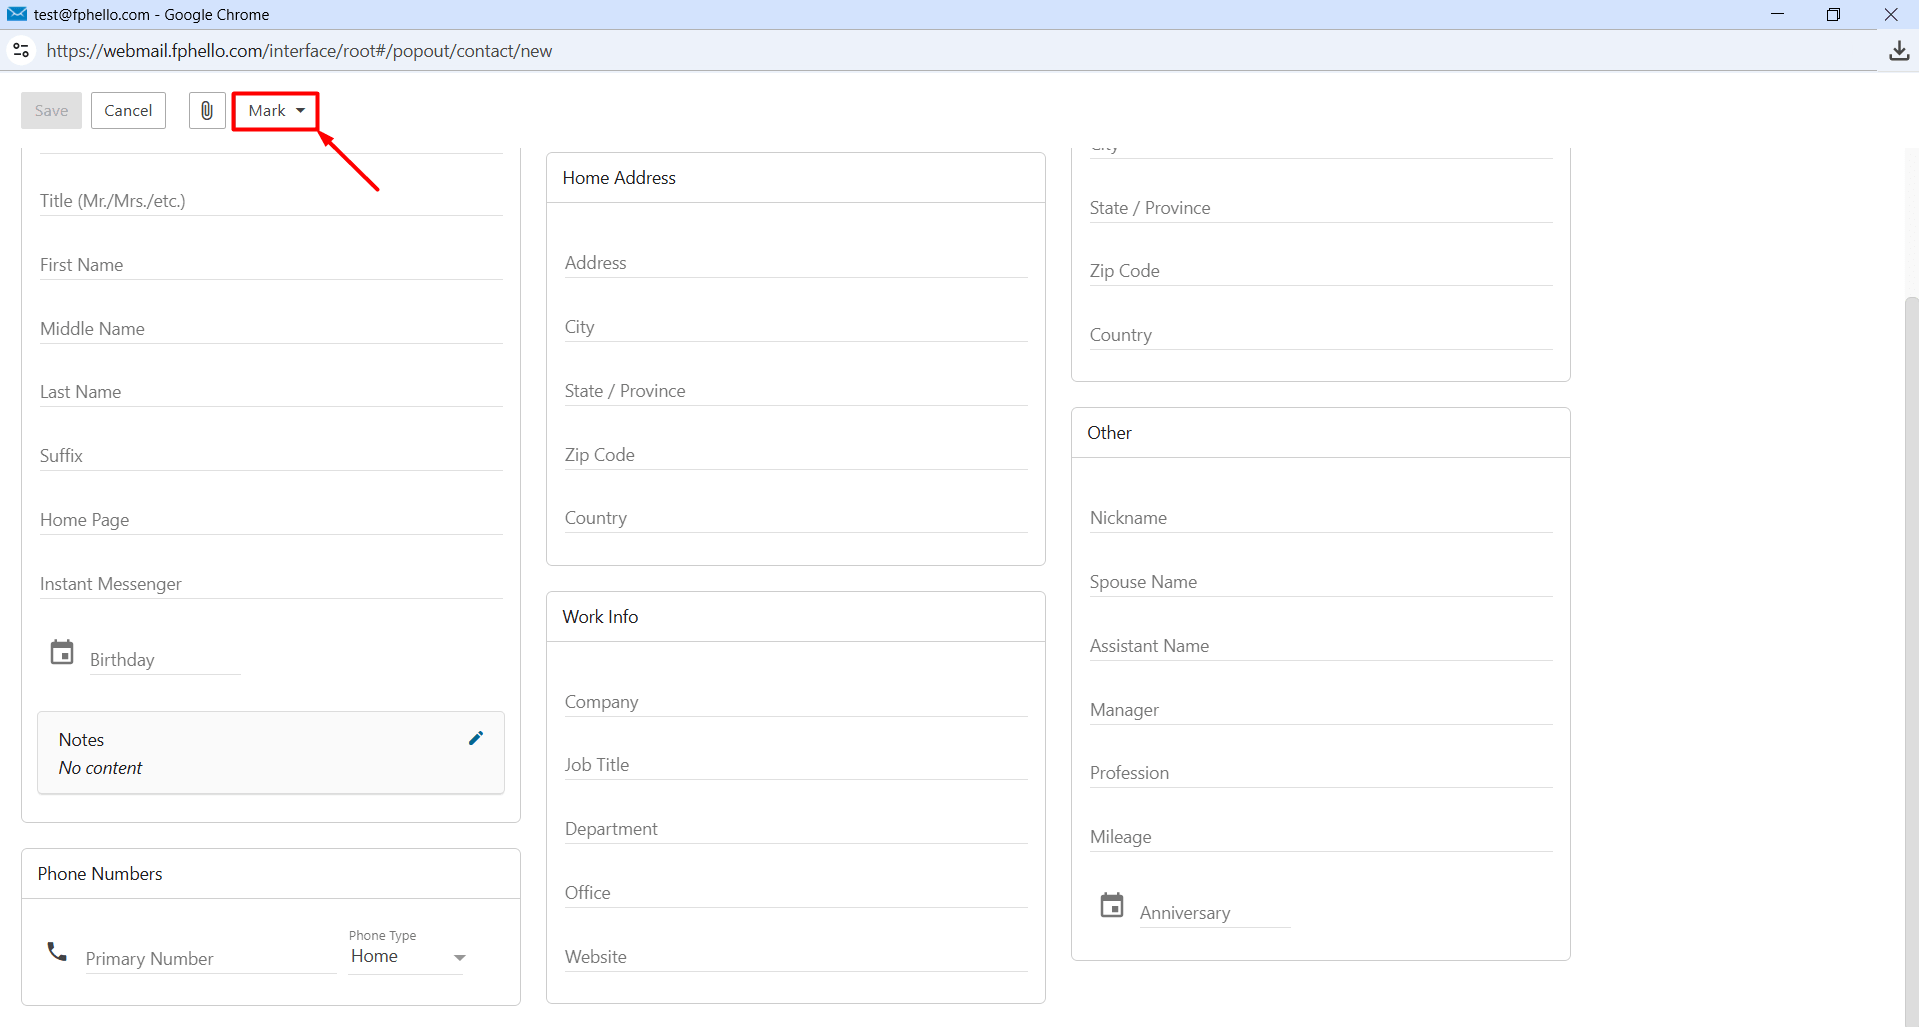The height and width of the screenshot is (1027, 1919).
Task: Open the Birthday calendar picker icon
Action: [x=62, y=652]
